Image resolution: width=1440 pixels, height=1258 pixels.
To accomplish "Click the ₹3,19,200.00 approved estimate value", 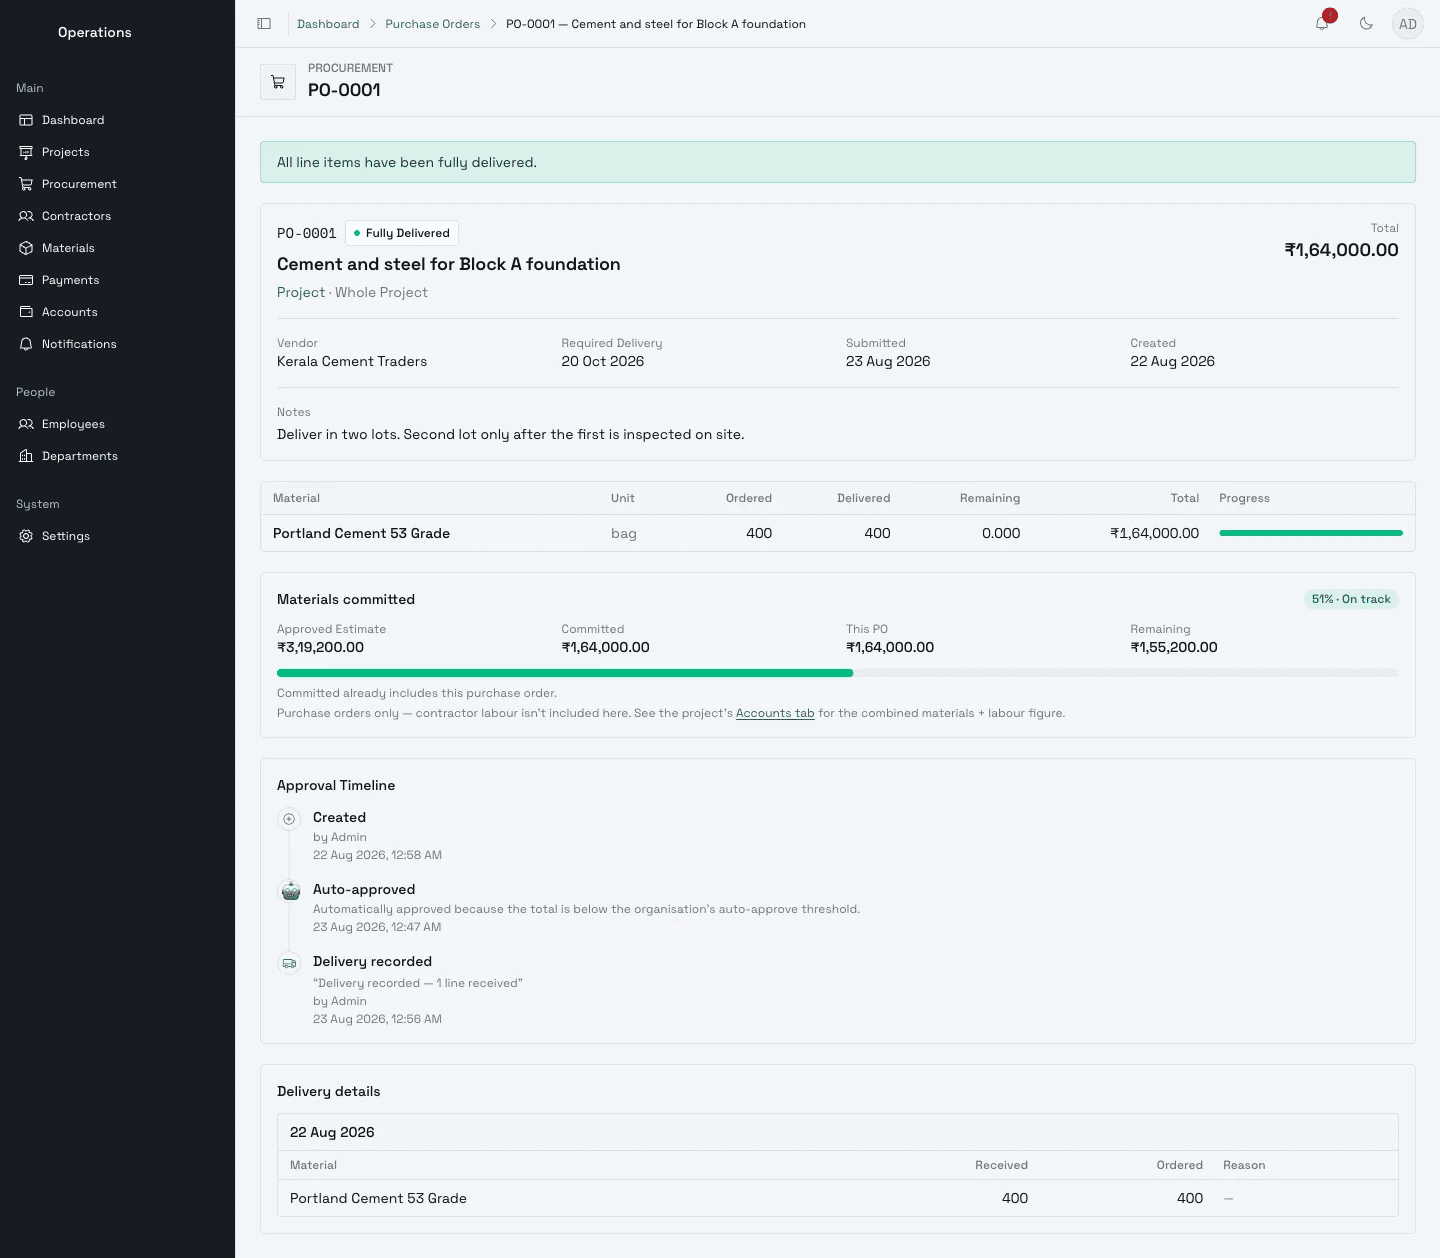I will point(320,647).
